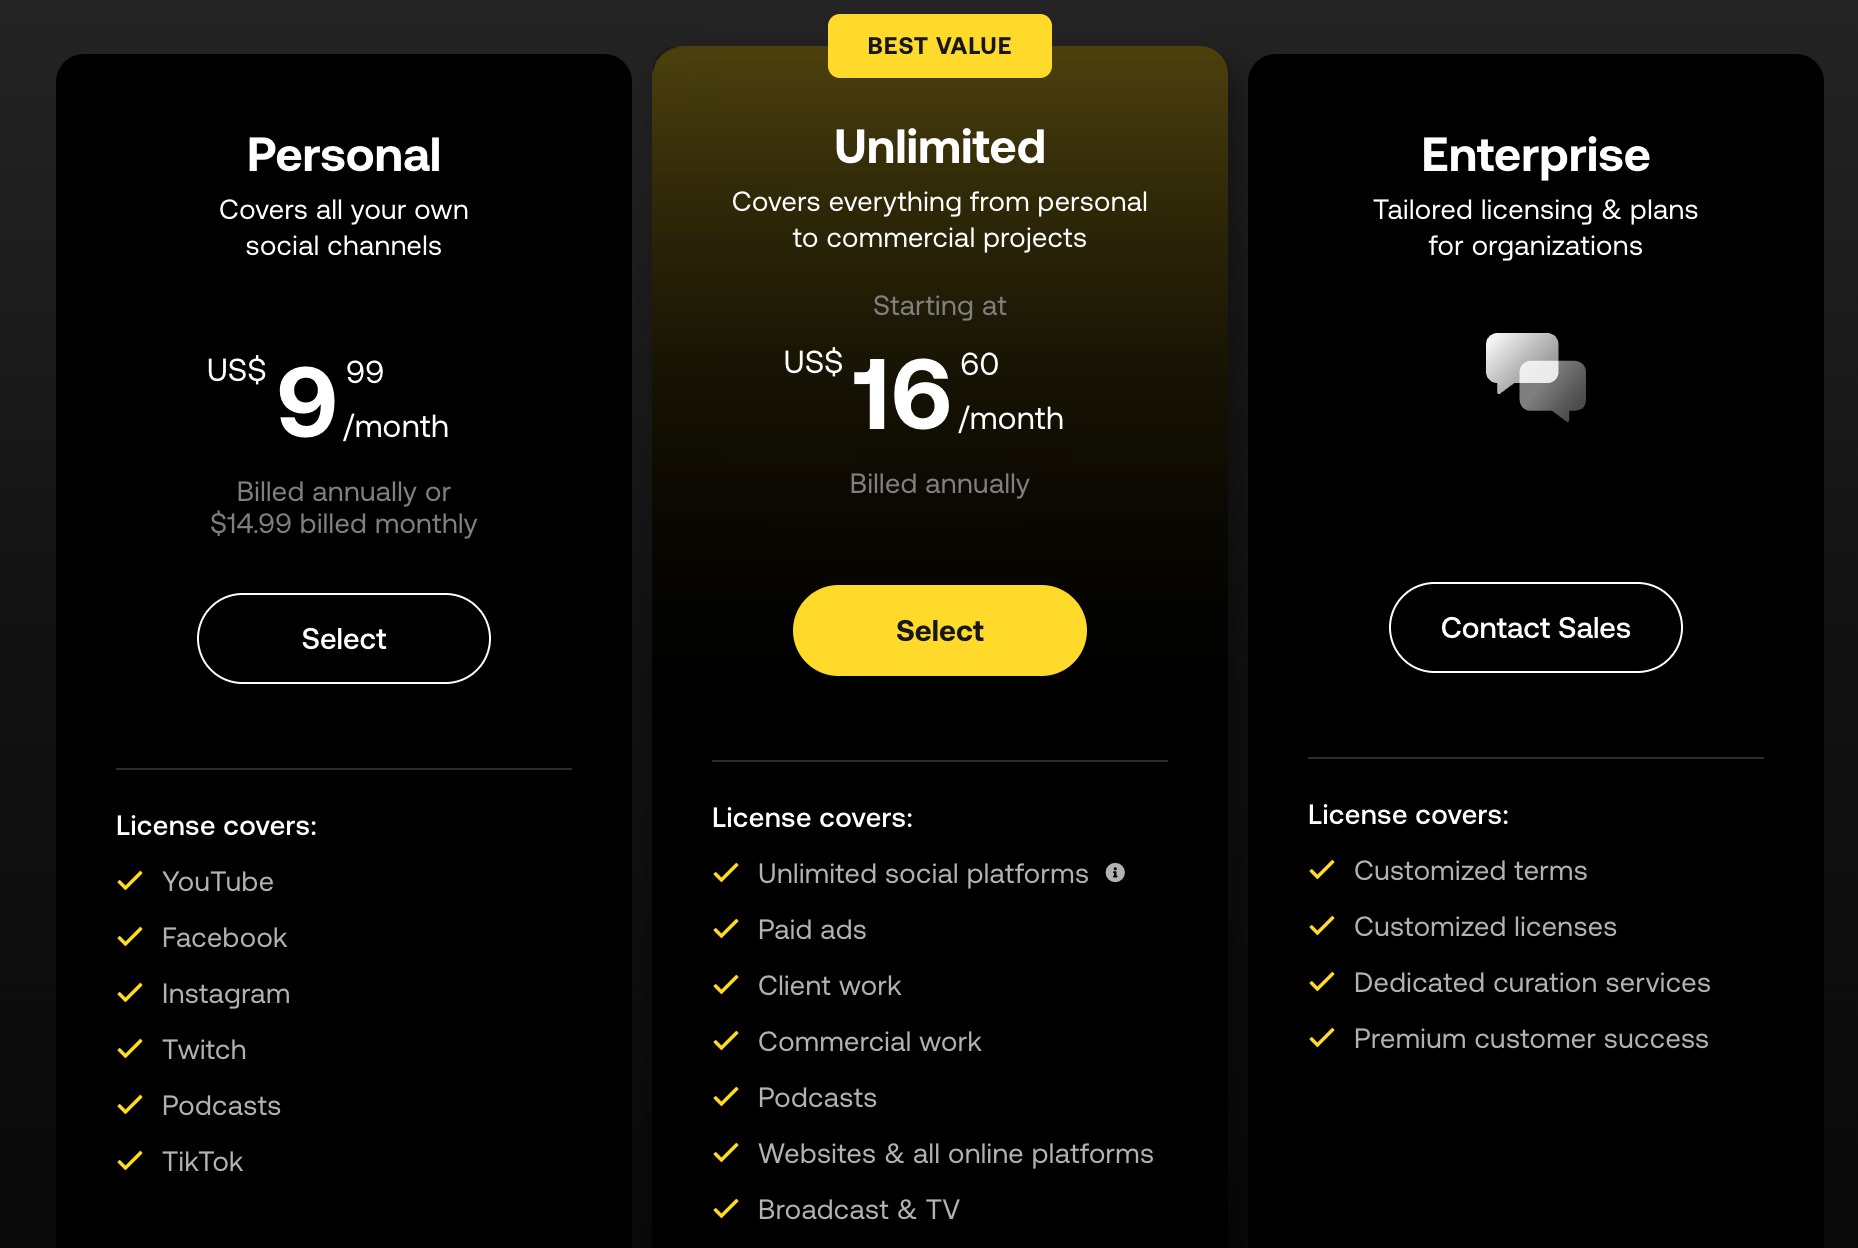The image size is (1858, 1248).
Task: Click the checkmark beside Paid ads
Action: pos(726,929)
